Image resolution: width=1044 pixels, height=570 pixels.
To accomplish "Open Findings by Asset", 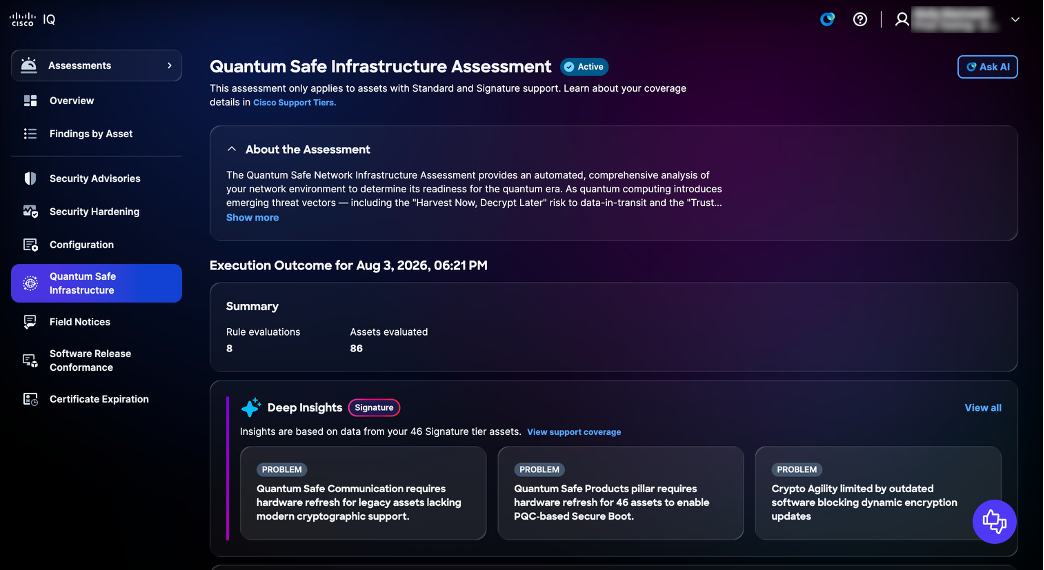I will coord(97,134).
